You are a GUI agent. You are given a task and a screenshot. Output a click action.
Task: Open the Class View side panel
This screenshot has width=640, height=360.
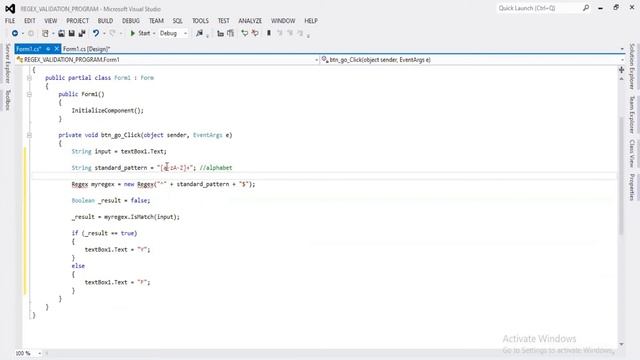pos(632,153)
